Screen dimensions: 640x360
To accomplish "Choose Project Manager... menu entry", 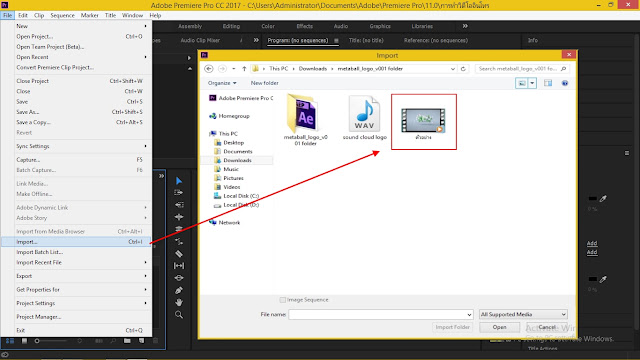I will [x=76, y=317].
